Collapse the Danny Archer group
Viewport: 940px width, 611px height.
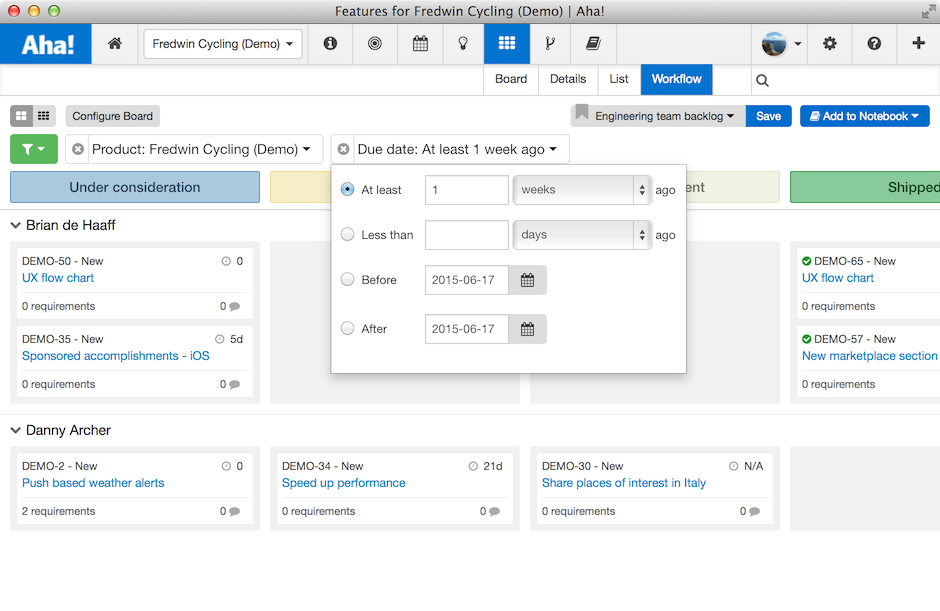pos(16,431)
